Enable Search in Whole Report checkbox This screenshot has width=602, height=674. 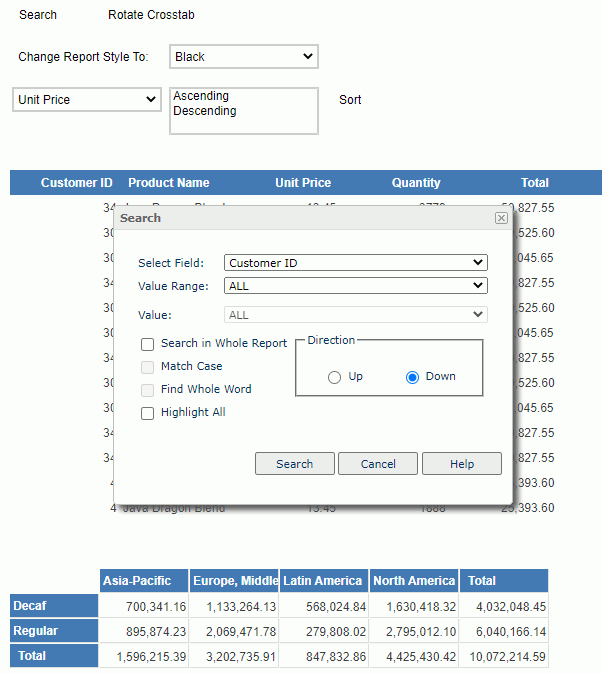[148, 344]
